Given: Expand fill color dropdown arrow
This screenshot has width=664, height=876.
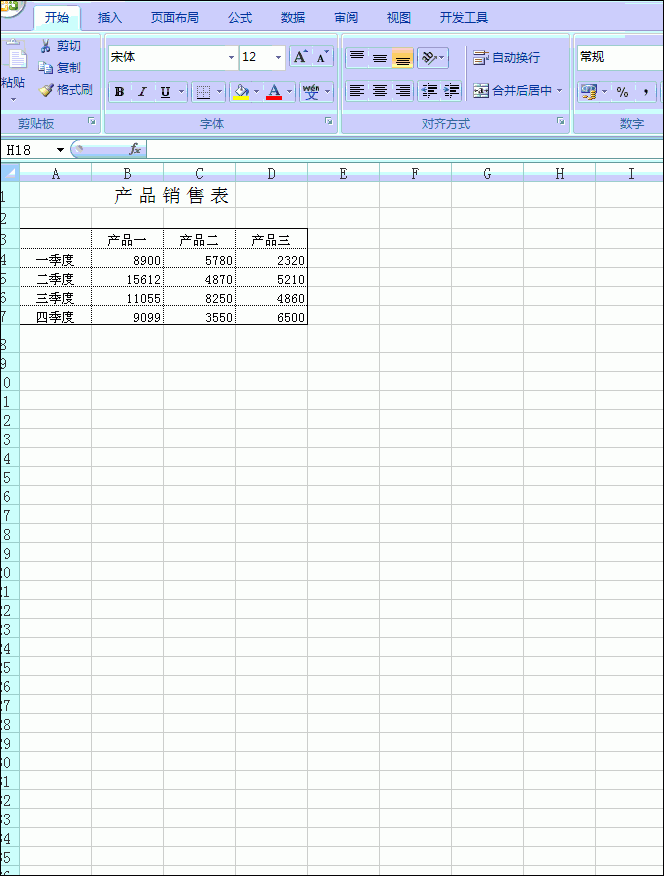Looking at the screenshot, I should [256, 92].
